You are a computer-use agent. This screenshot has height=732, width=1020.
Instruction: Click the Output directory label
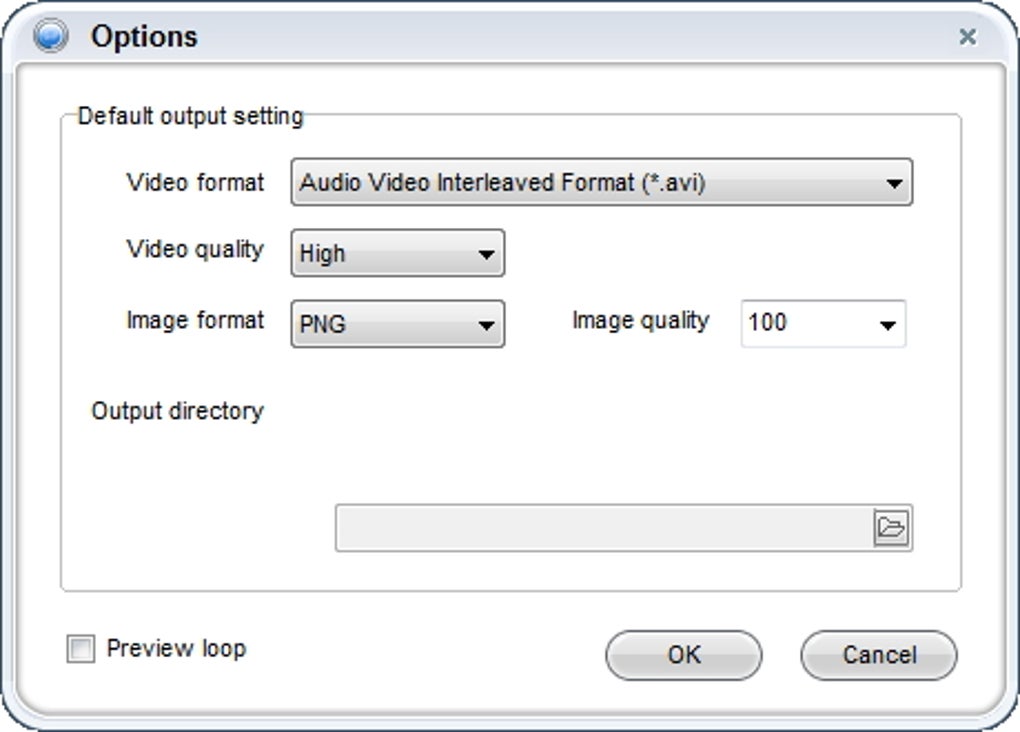coord(178,411)
